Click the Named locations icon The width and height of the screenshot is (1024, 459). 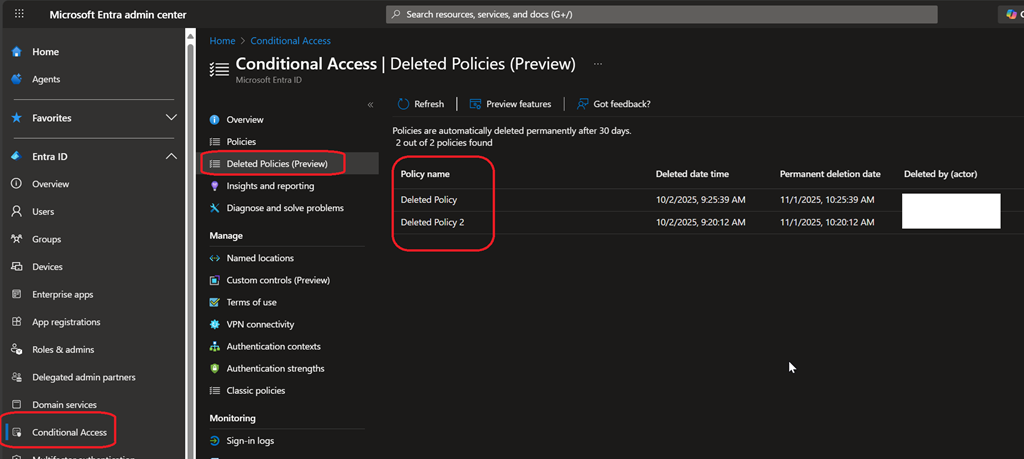pos(215,258)
